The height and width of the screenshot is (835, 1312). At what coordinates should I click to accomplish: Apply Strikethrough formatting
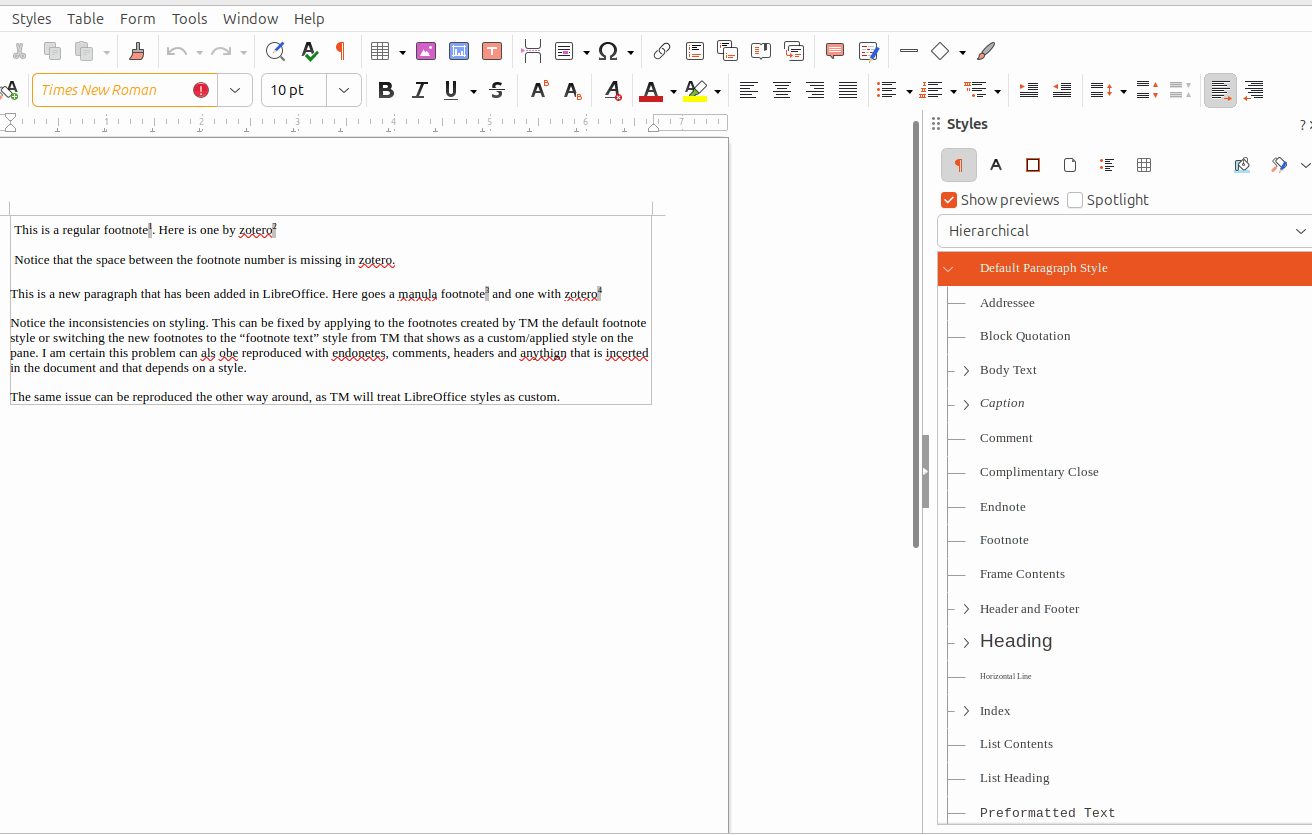coord(497,90)
